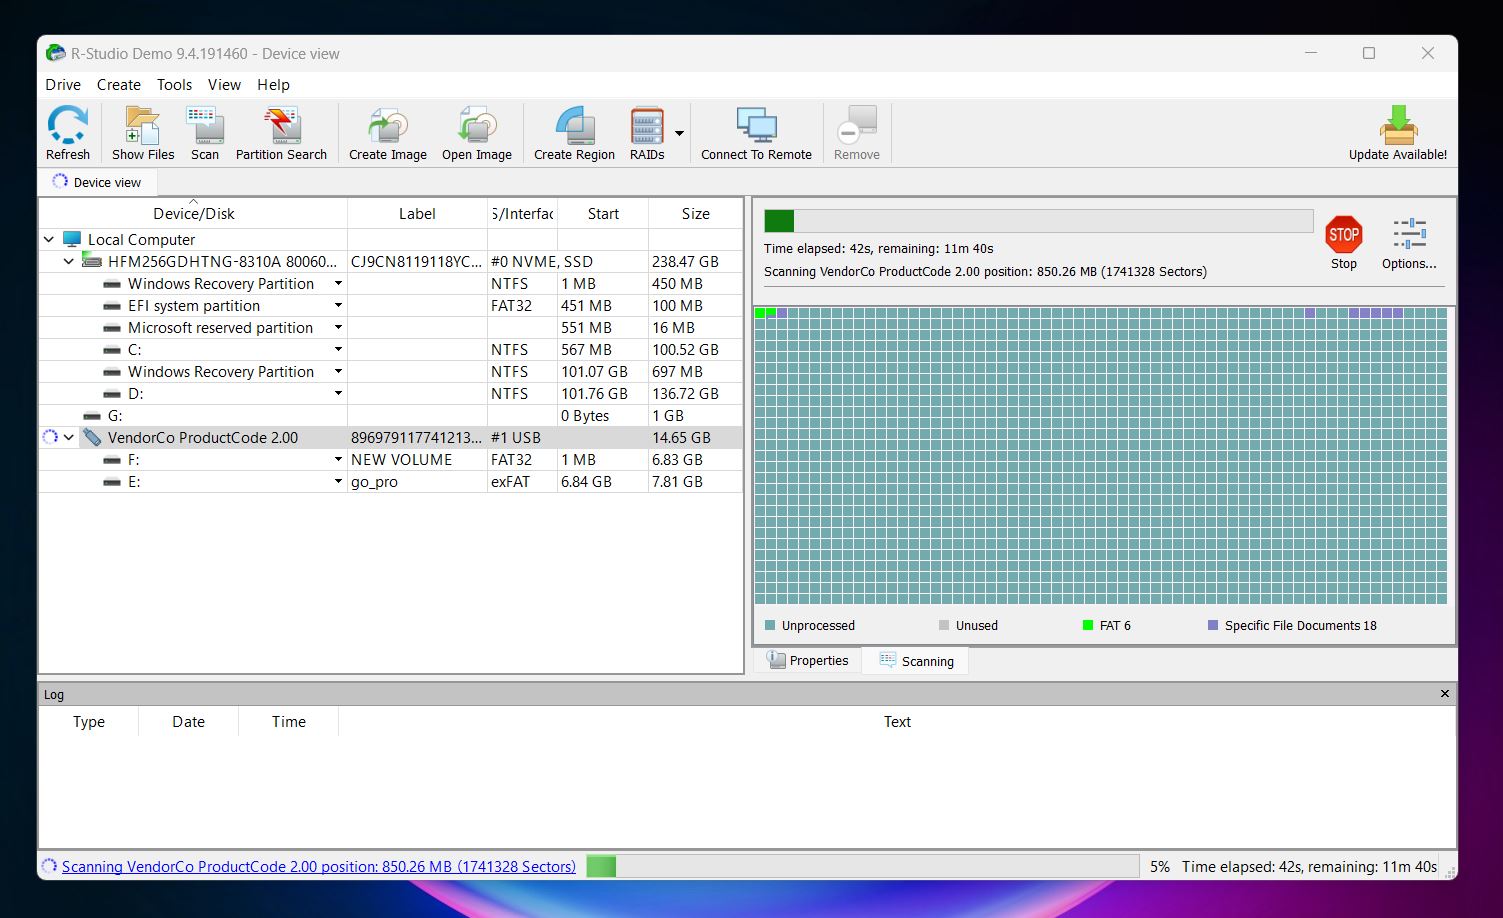Click the EFI system partition icon
The height and width of the screenshot is (918, 1503).
[x=112, y=306]
